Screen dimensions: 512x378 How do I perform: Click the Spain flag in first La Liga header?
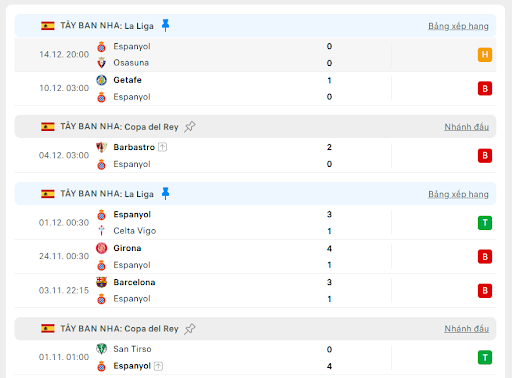point(48,26)
